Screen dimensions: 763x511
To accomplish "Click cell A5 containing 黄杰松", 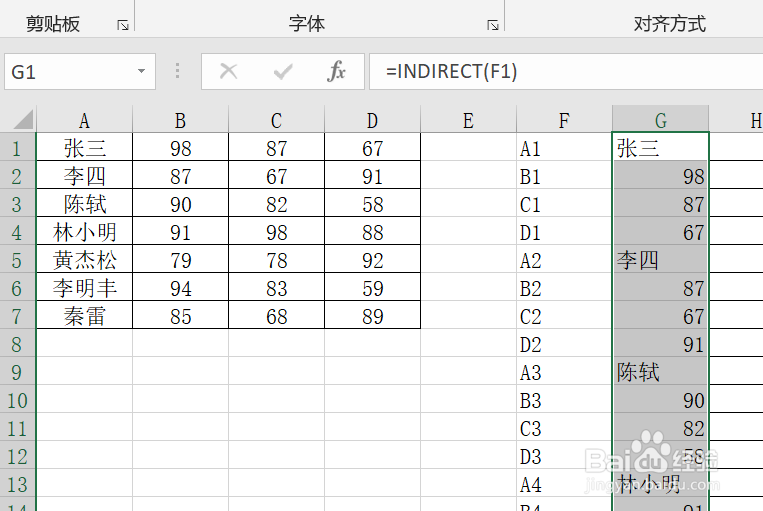I will tap(84, 259).
